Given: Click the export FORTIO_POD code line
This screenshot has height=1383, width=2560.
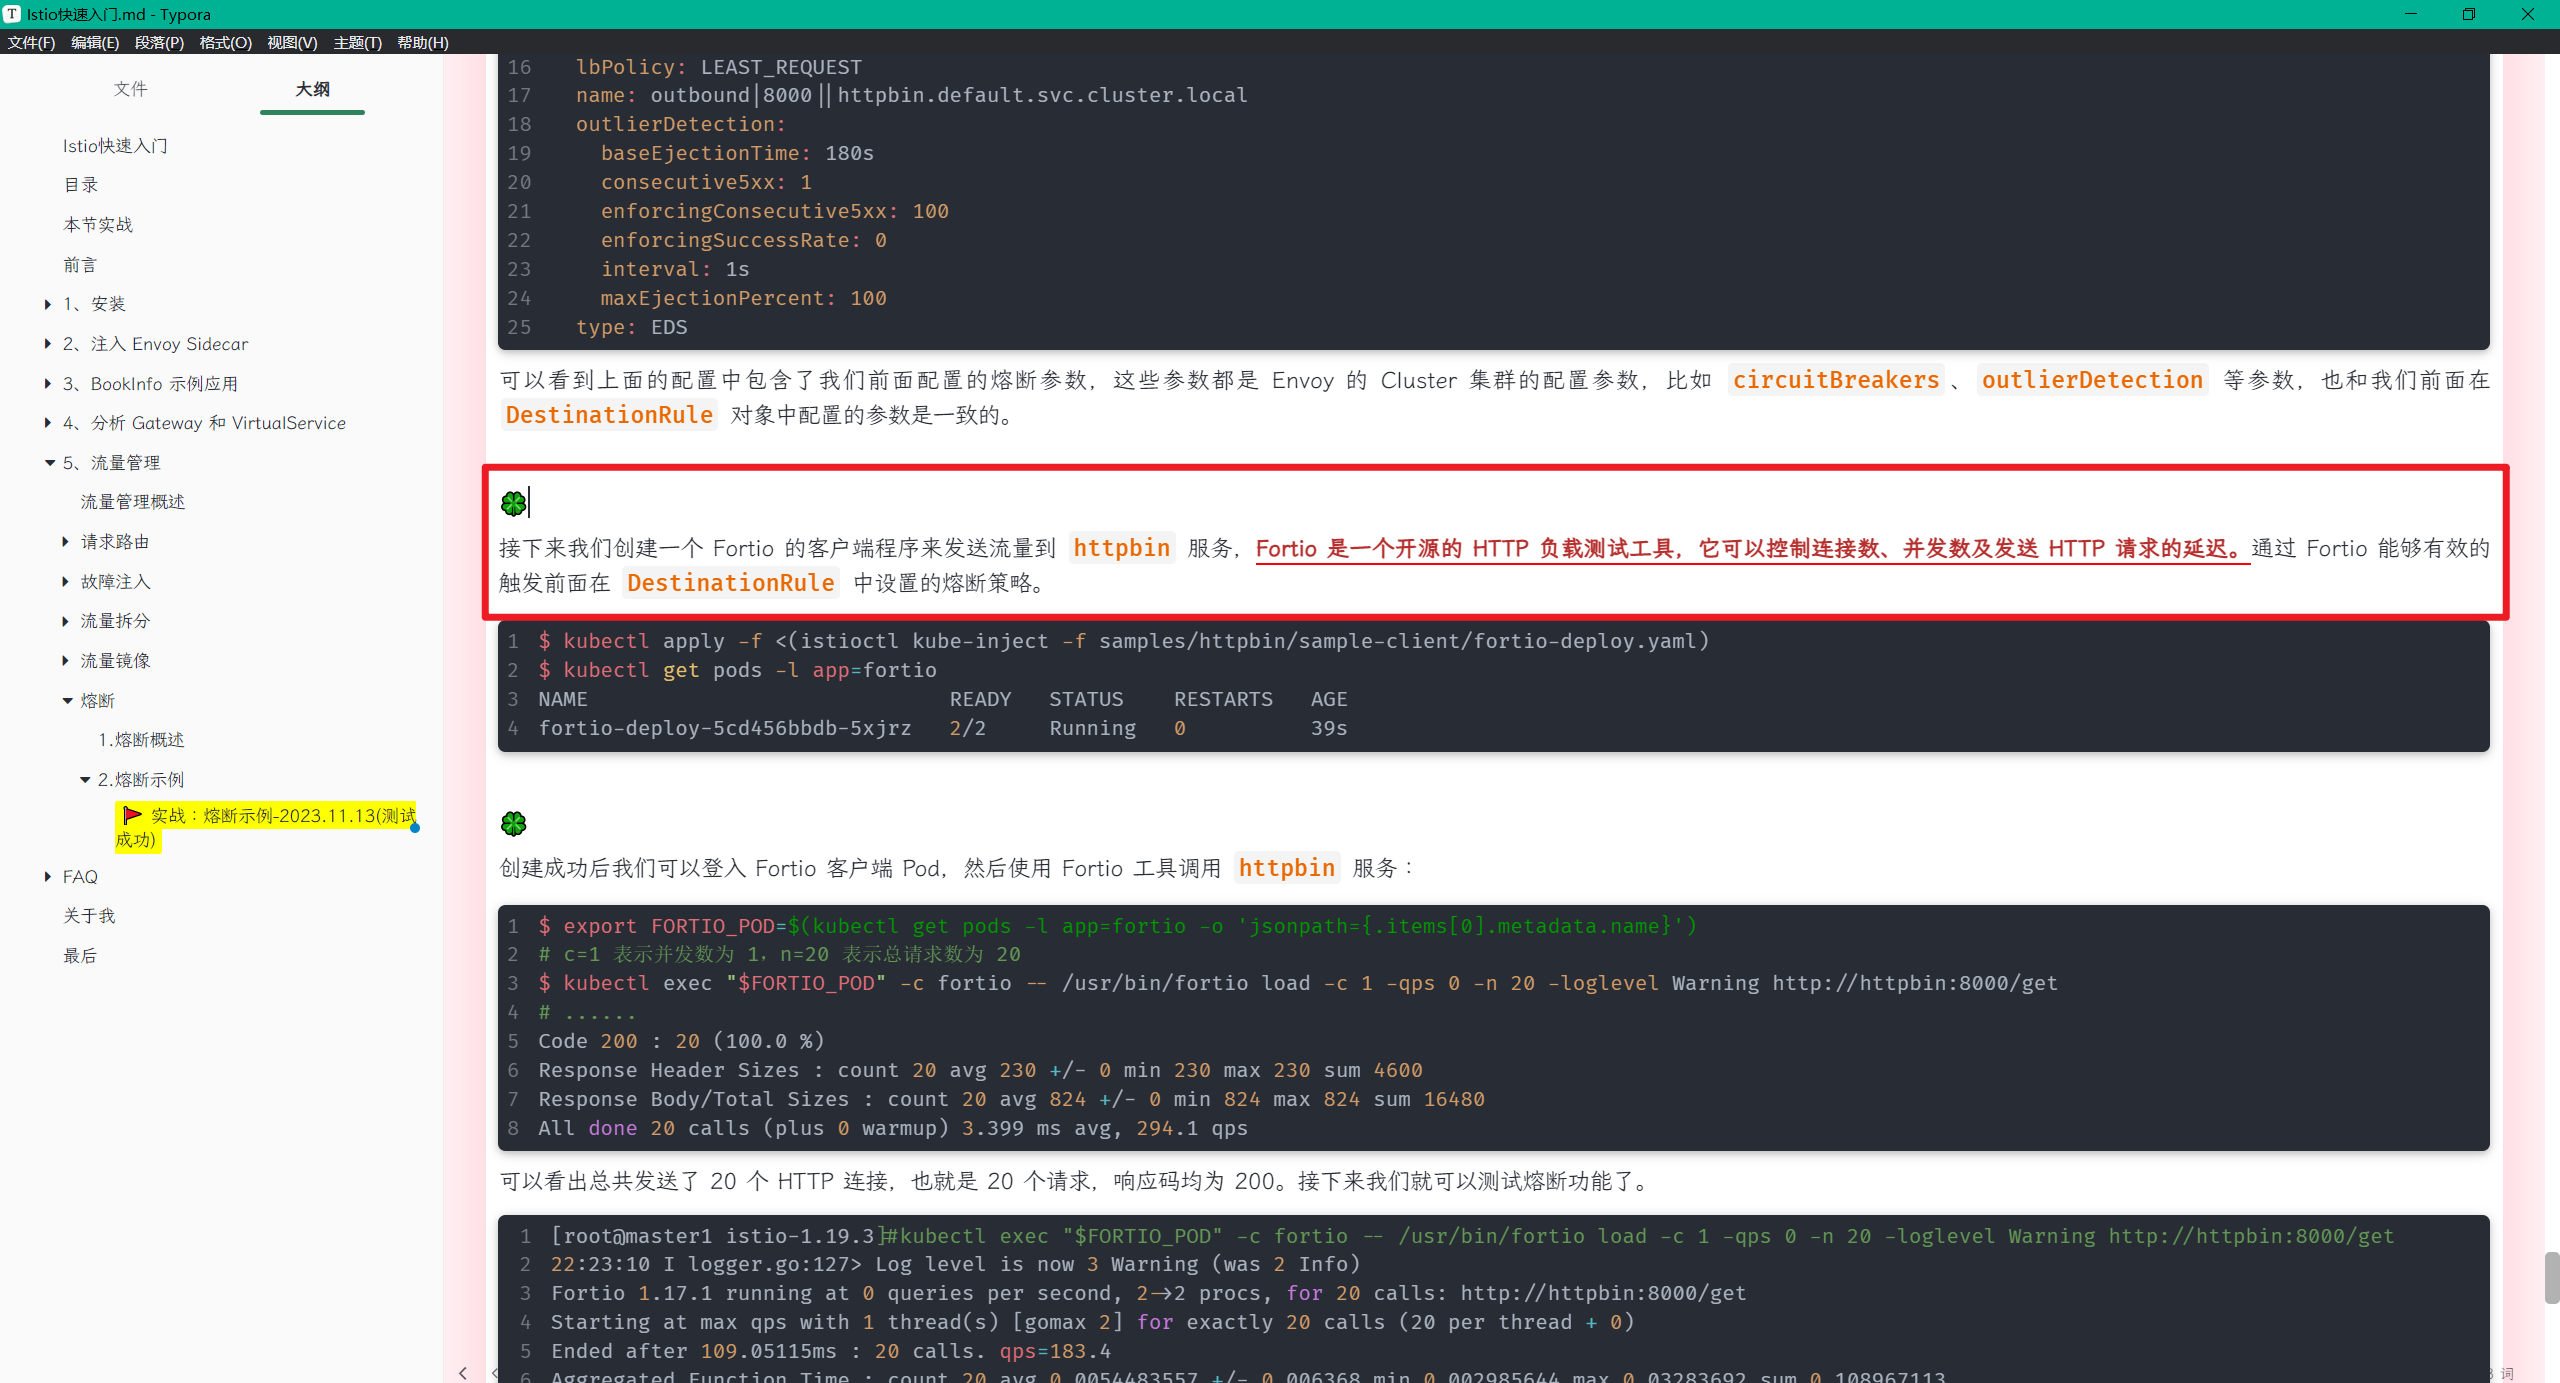Looking at the screenshot, I should pos(1117,926).
